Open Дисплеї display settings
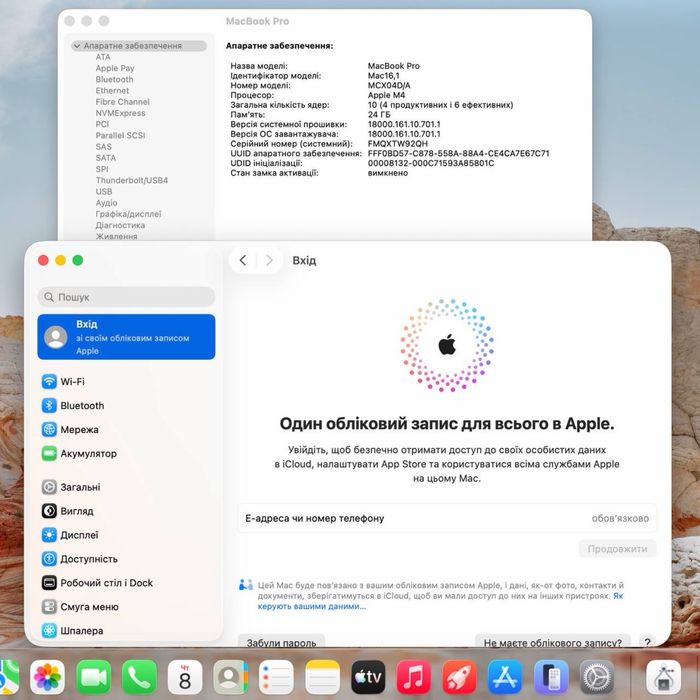Screen dimensions: 700x700 (126, 535)
